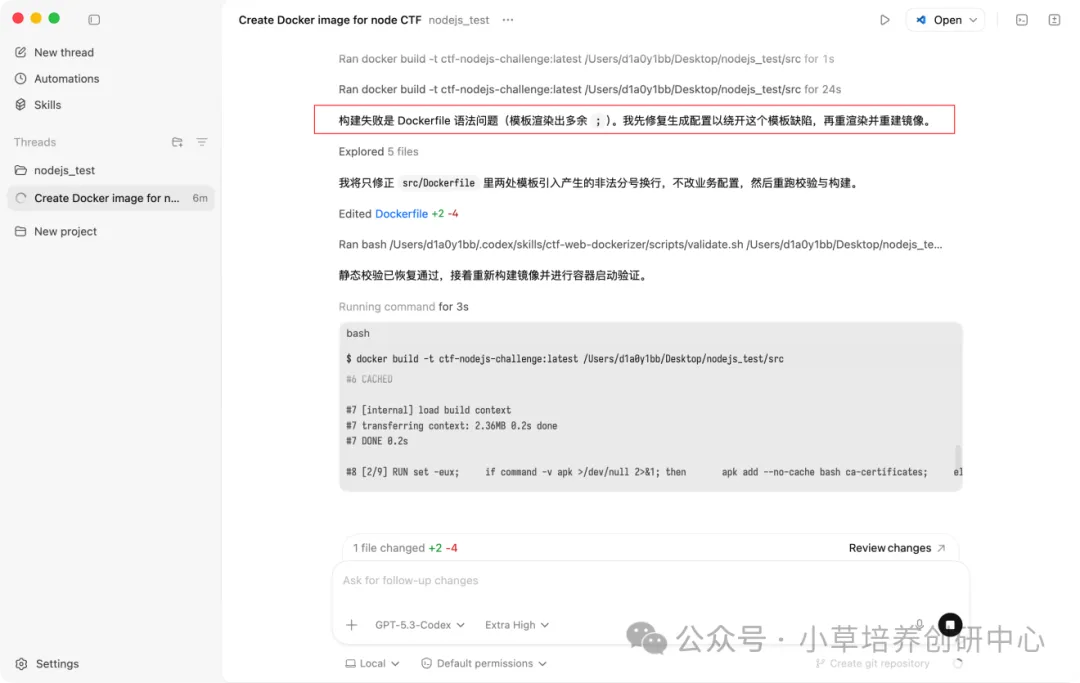Open thread Create Docker image for n...

tap(111, 198)
